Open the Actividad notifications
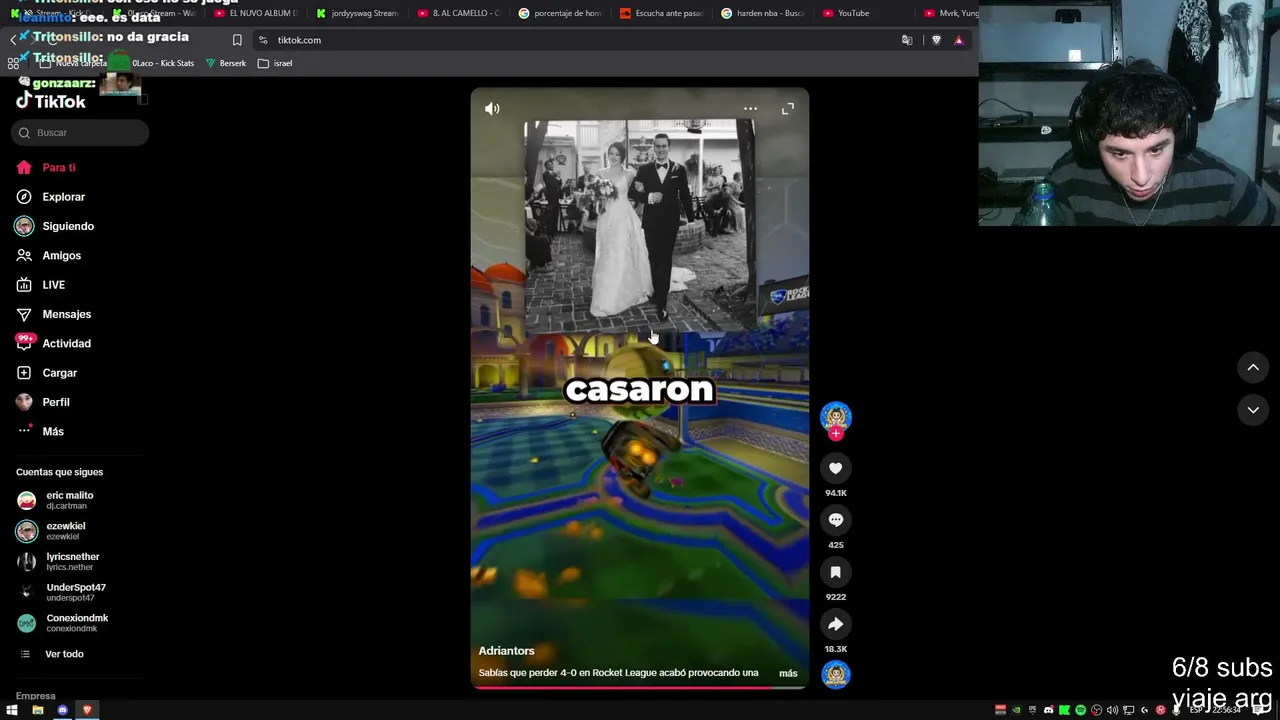Image resolution: width=1280 pixels, height=720 pixels. coord(54,343)
